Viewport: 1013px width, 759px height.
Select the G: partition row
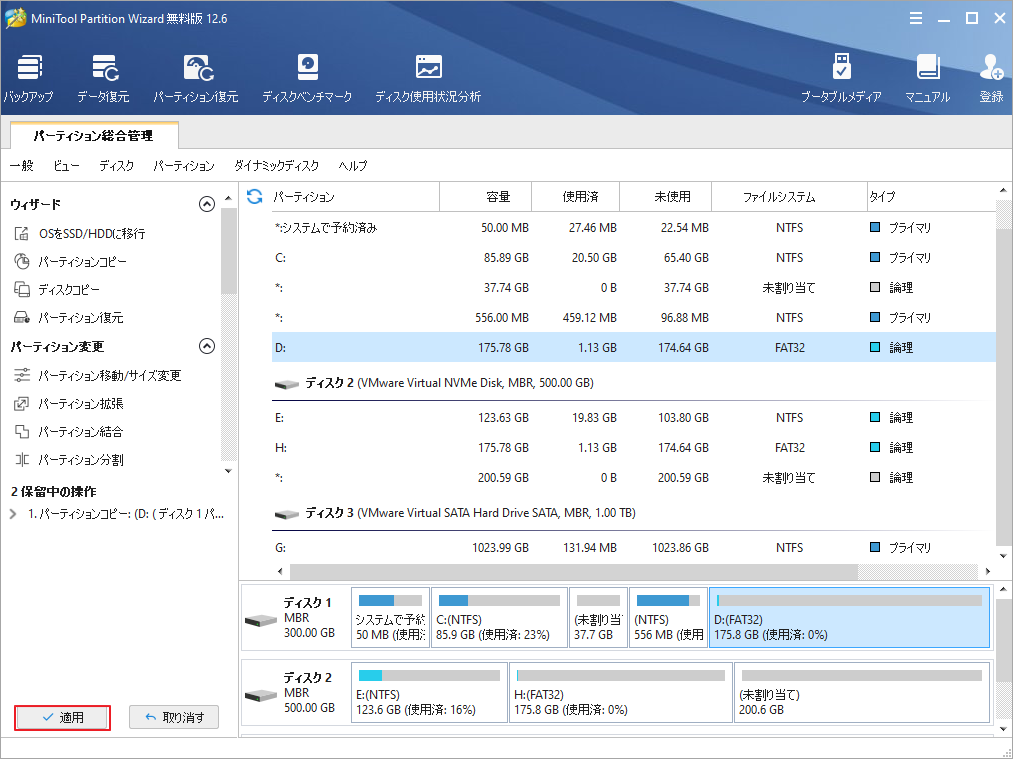pos(633,548)
